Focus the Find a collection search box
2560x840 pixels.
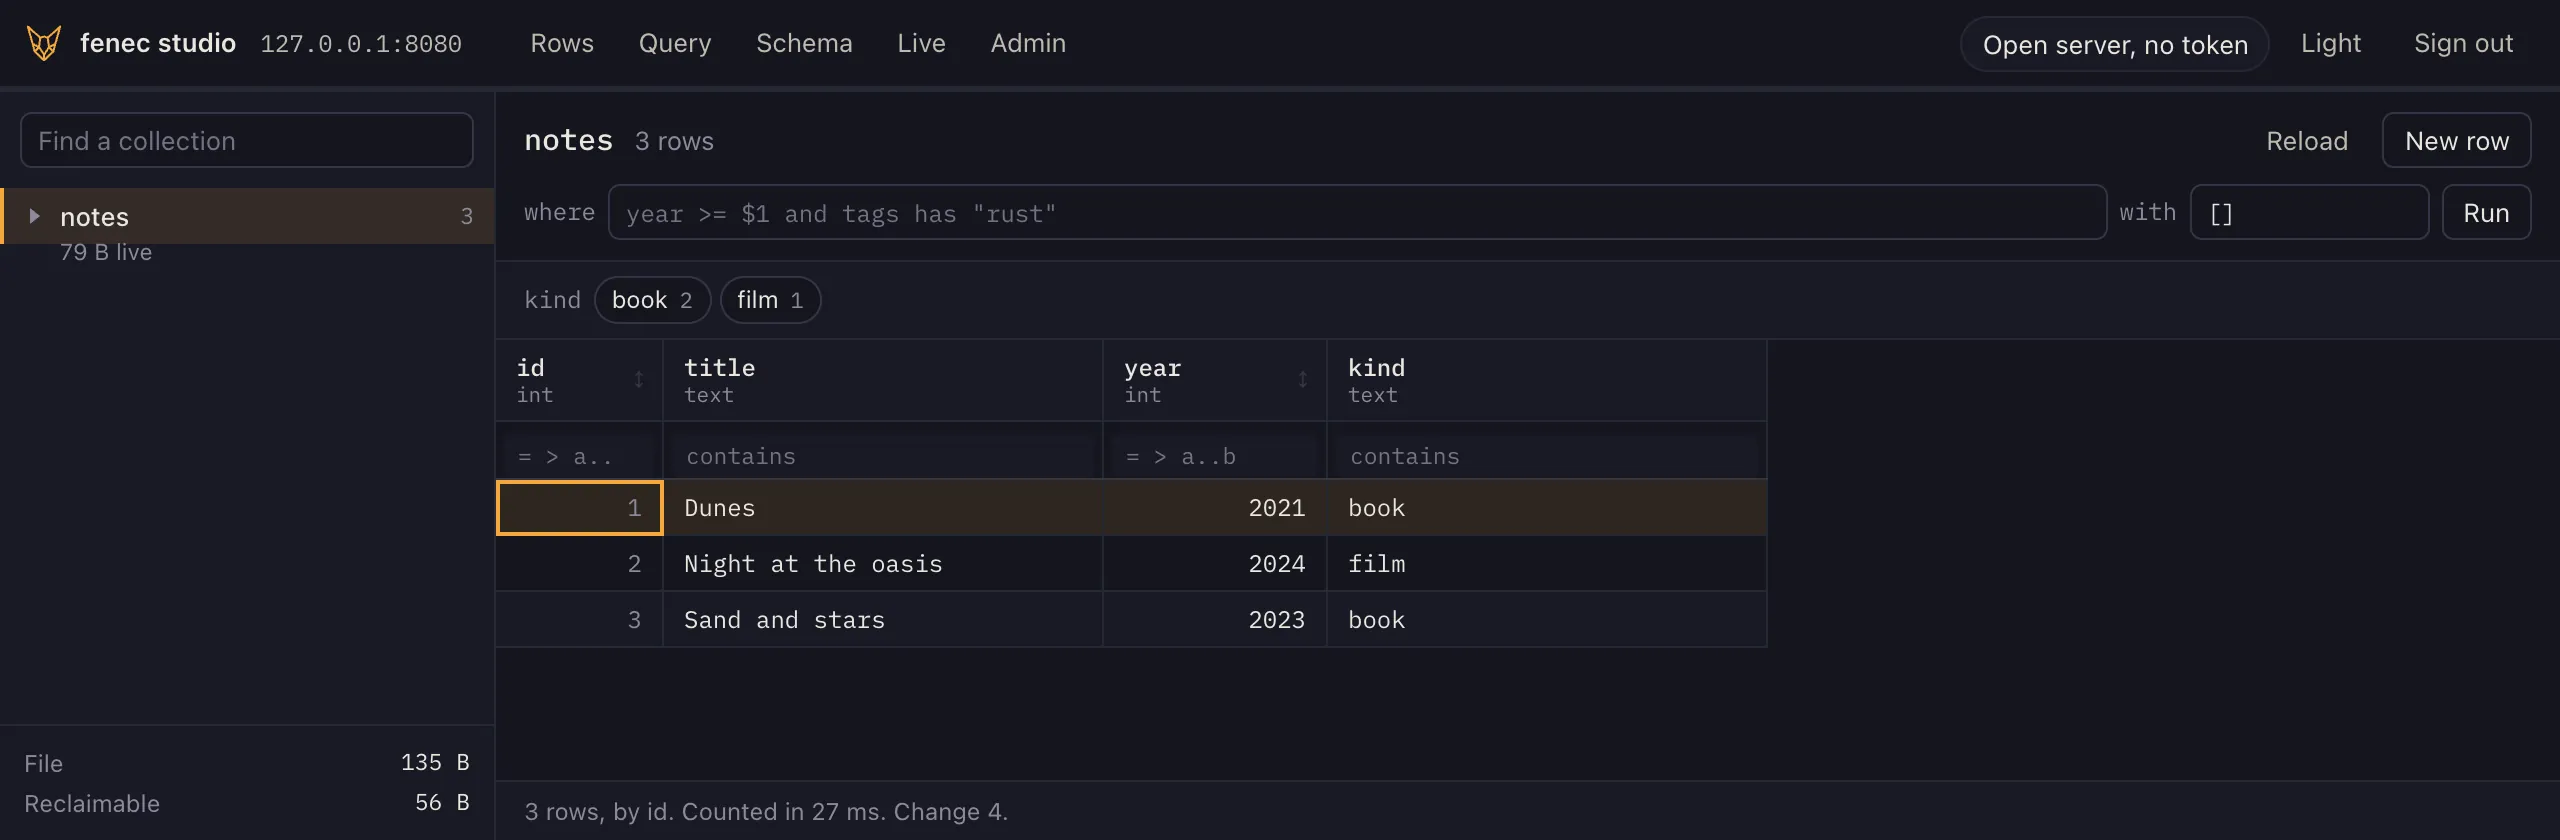click(247, 141)
